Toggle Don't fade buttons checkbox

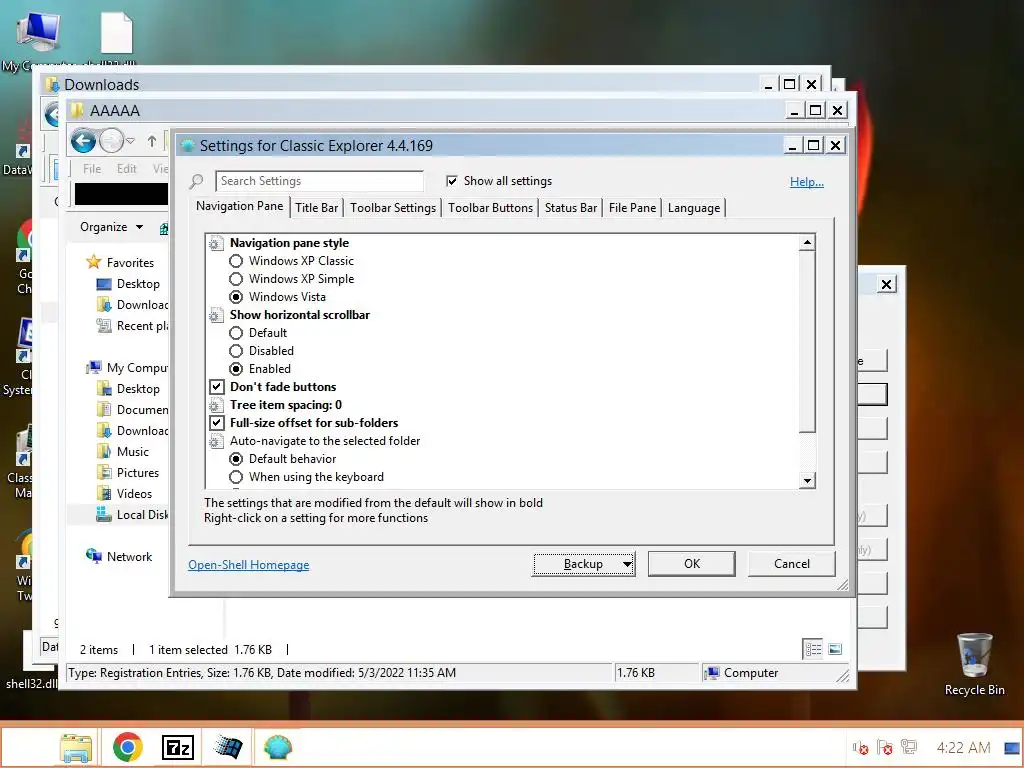[x=217, y=387]
